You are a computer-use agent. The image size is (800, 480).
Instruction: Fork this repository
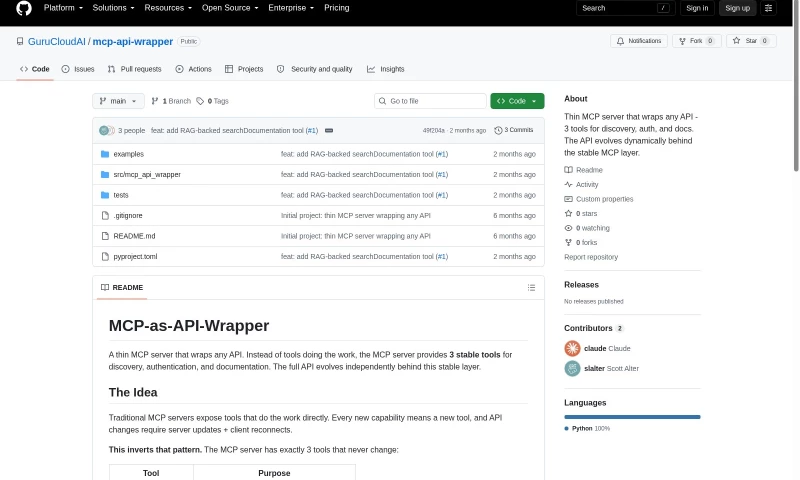click(x=696, y=41)
